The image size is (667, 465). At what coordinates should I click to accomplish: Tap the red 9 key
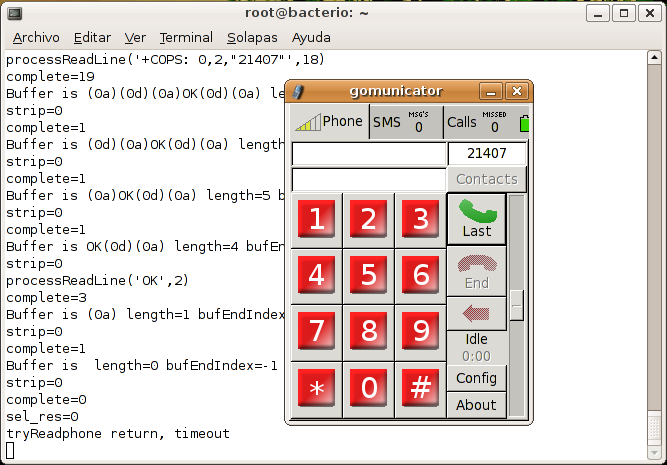[x=420, y=331]
